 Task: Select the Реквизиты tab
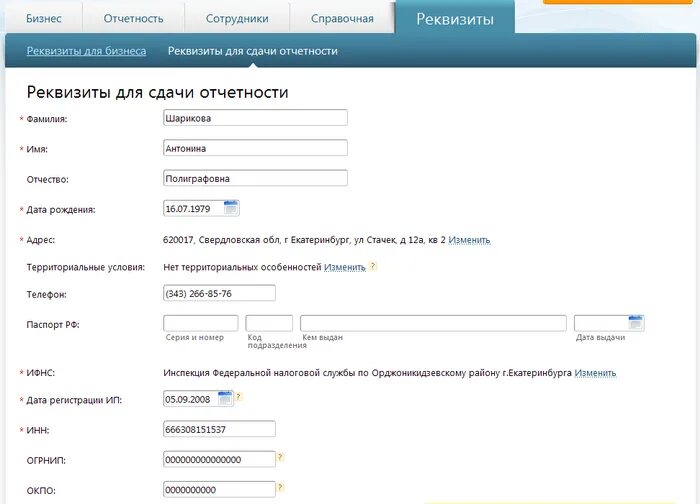455,19
